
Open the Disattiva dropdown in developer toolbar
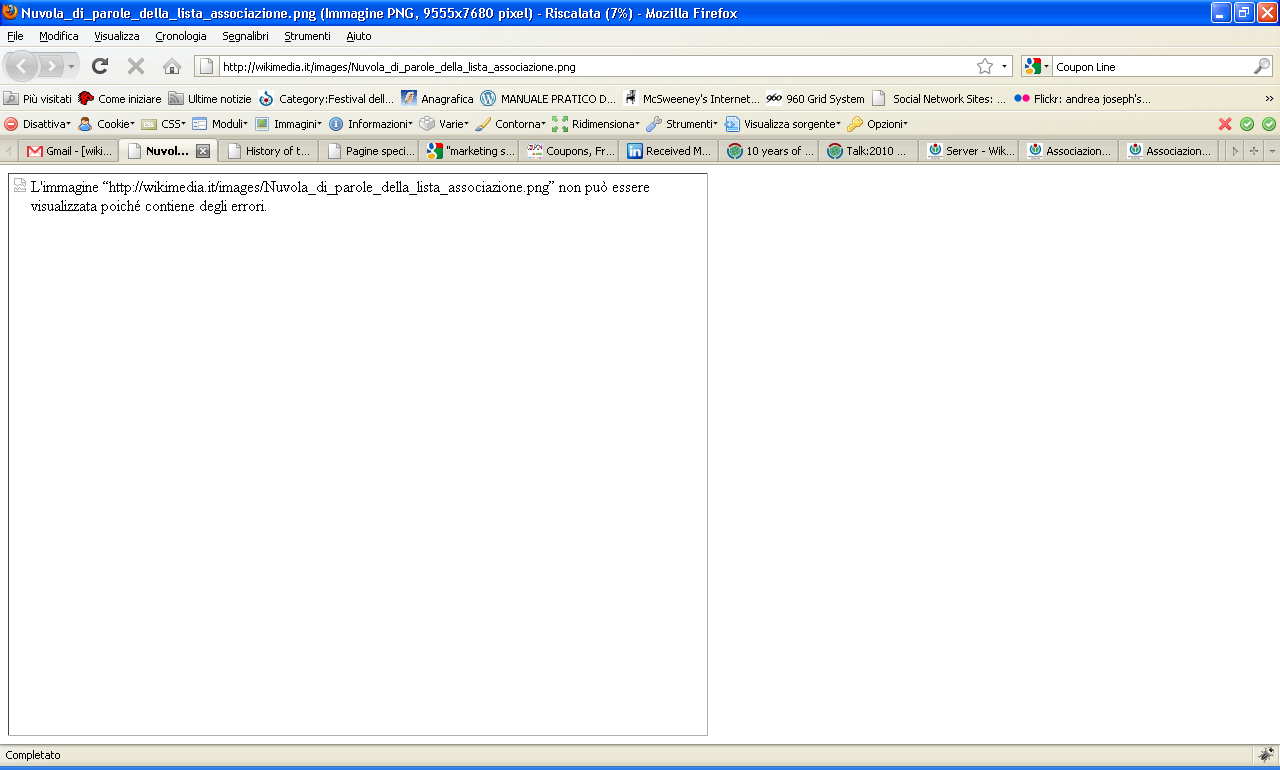(x=38, y=124)
